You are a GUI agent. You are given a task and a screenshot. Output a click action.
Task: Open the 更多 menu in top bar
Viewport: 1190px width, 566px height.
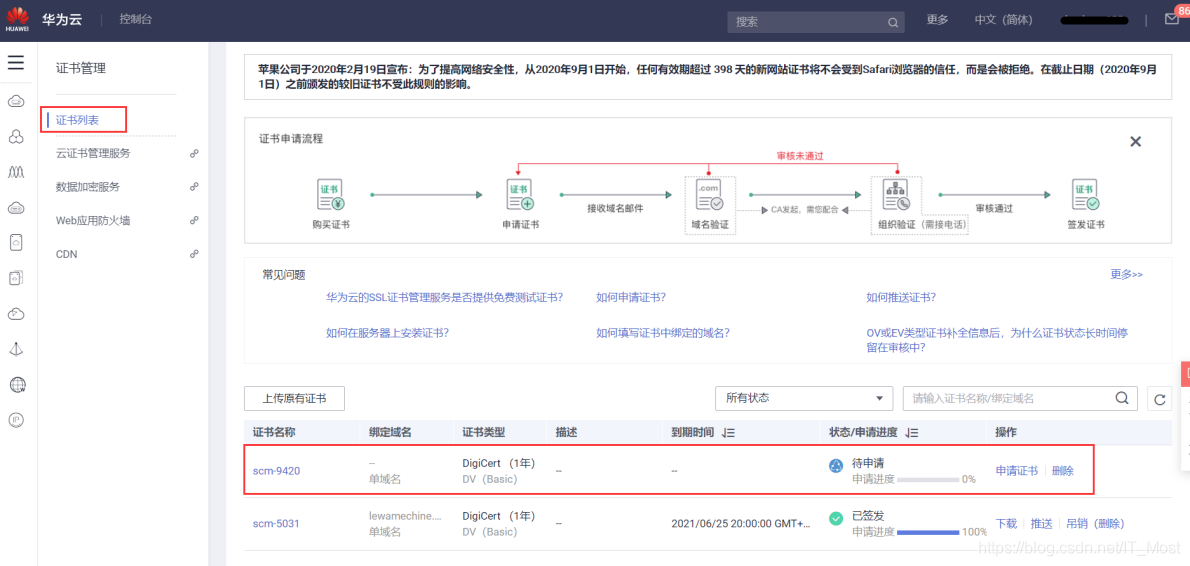point(937,20)
